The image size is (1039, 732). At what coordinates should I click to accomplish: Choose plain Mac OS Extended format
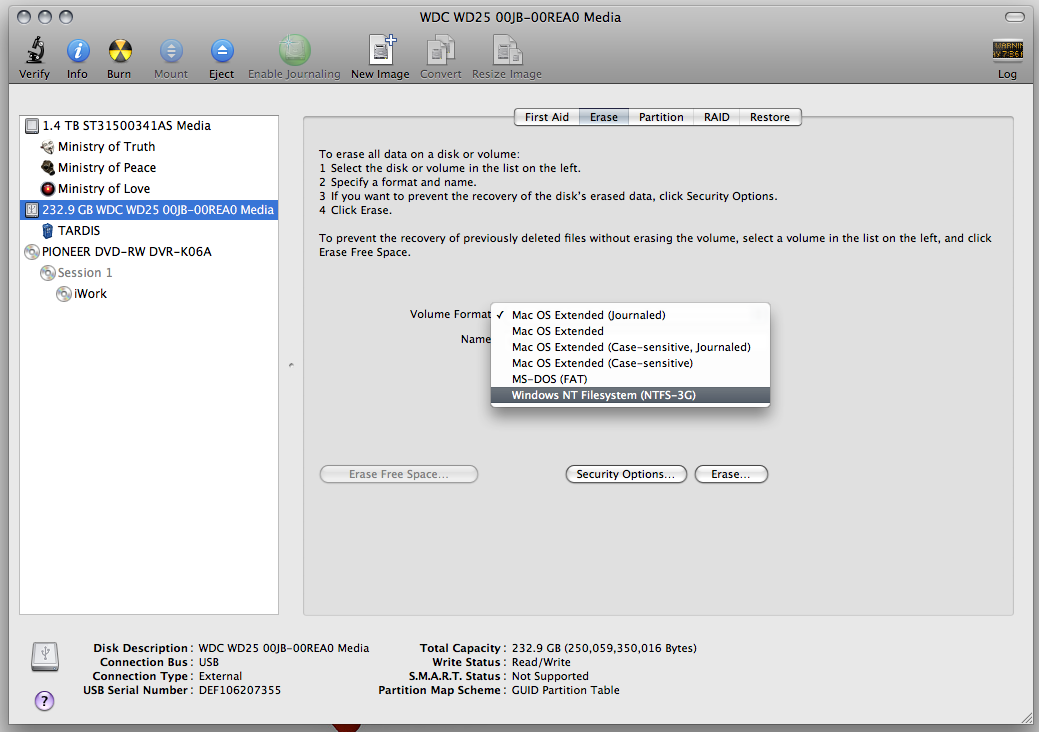tap(630, 331)
